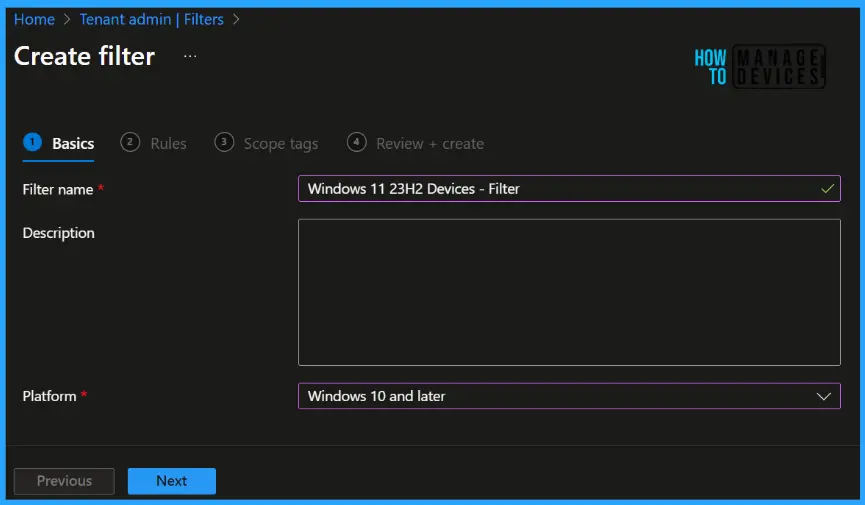
Task: Switch to the Review + create step tab
Action: point(415,143)
